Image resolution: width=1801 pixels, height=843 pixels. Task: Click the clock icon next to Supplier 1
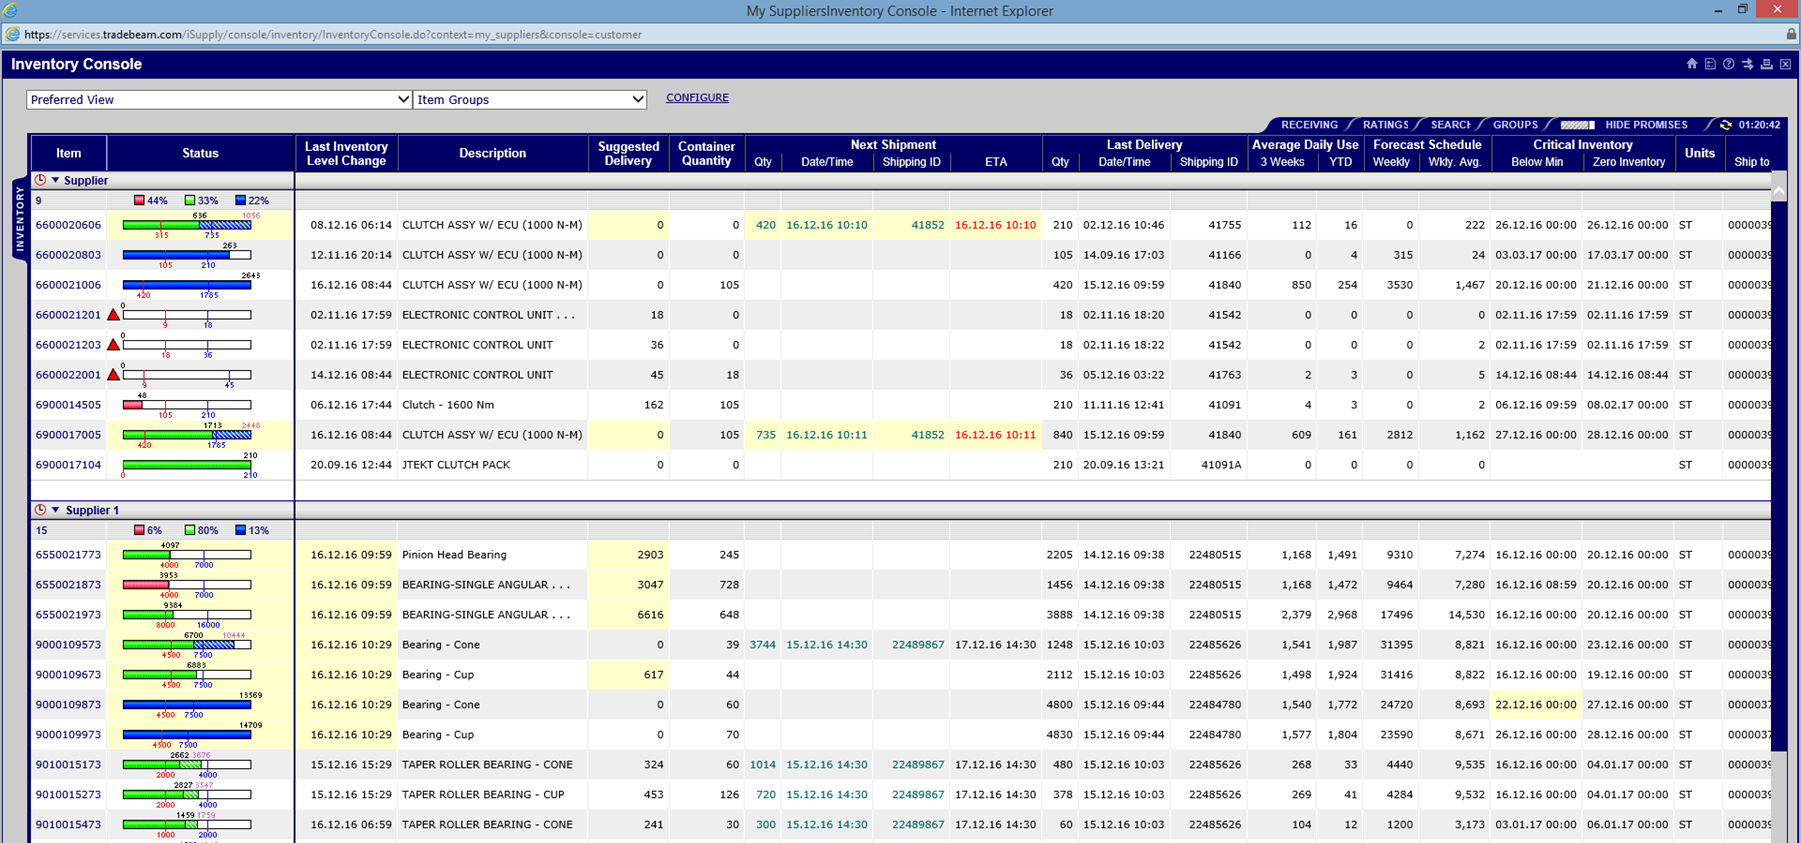point(40,510)
